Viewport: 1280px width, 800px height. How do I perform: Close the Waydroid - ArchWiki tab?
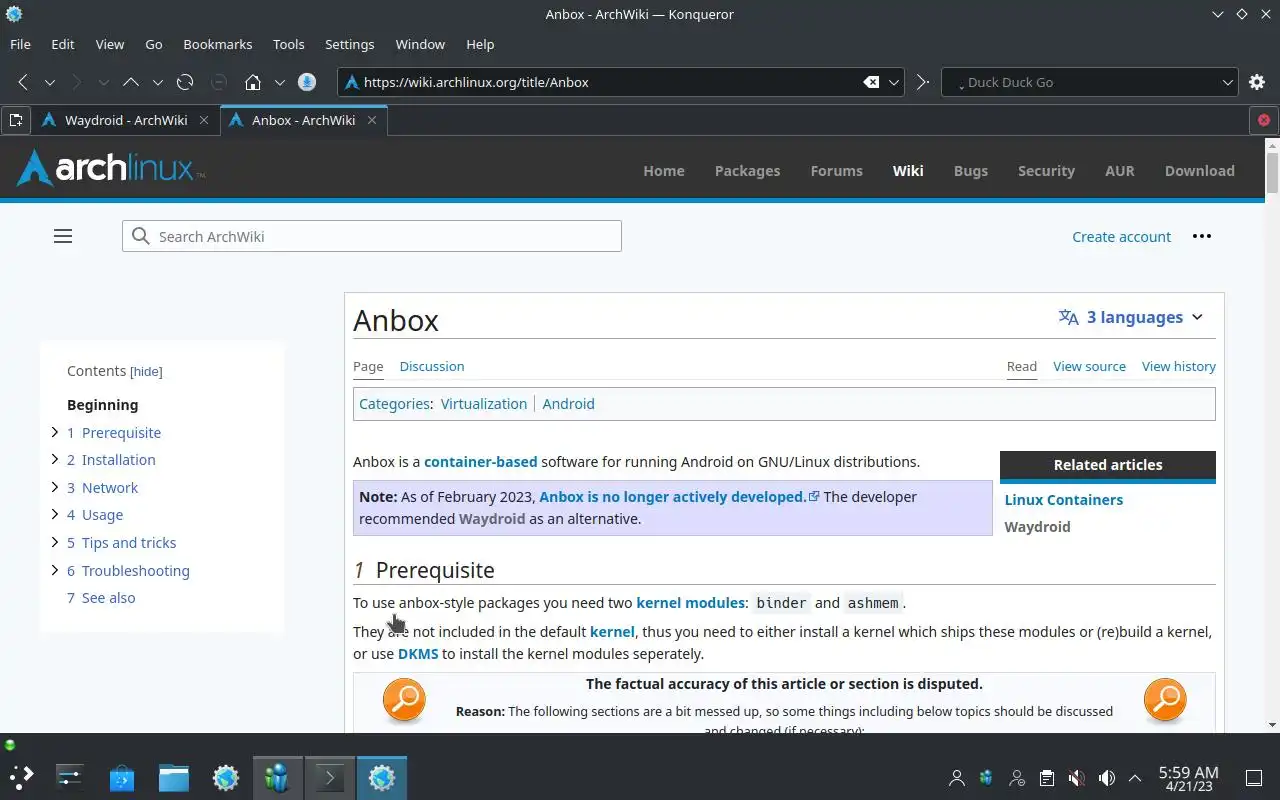tap(204, 120)
